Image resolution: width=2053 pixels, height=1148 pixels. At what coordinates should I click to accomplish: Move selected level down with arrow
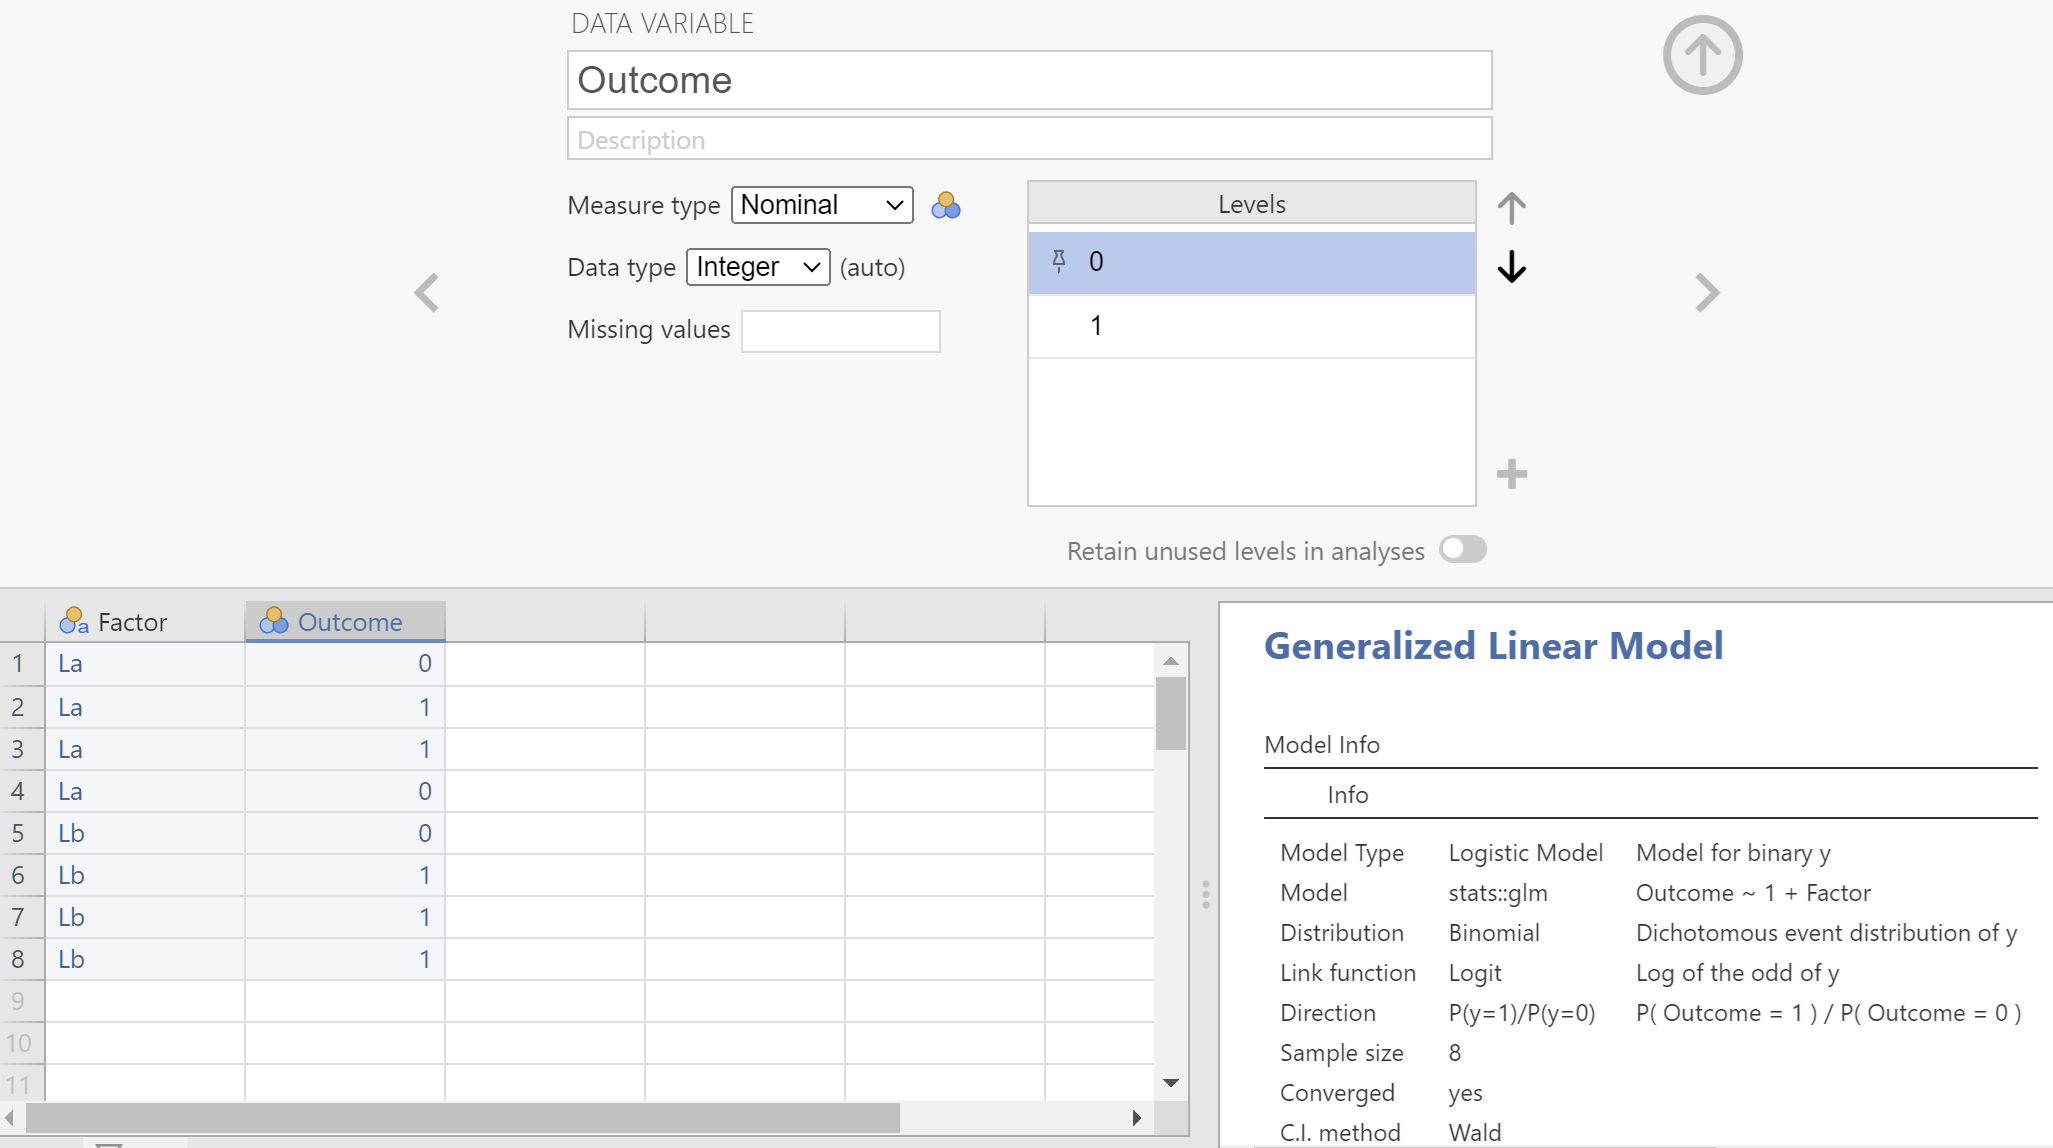1511,267
